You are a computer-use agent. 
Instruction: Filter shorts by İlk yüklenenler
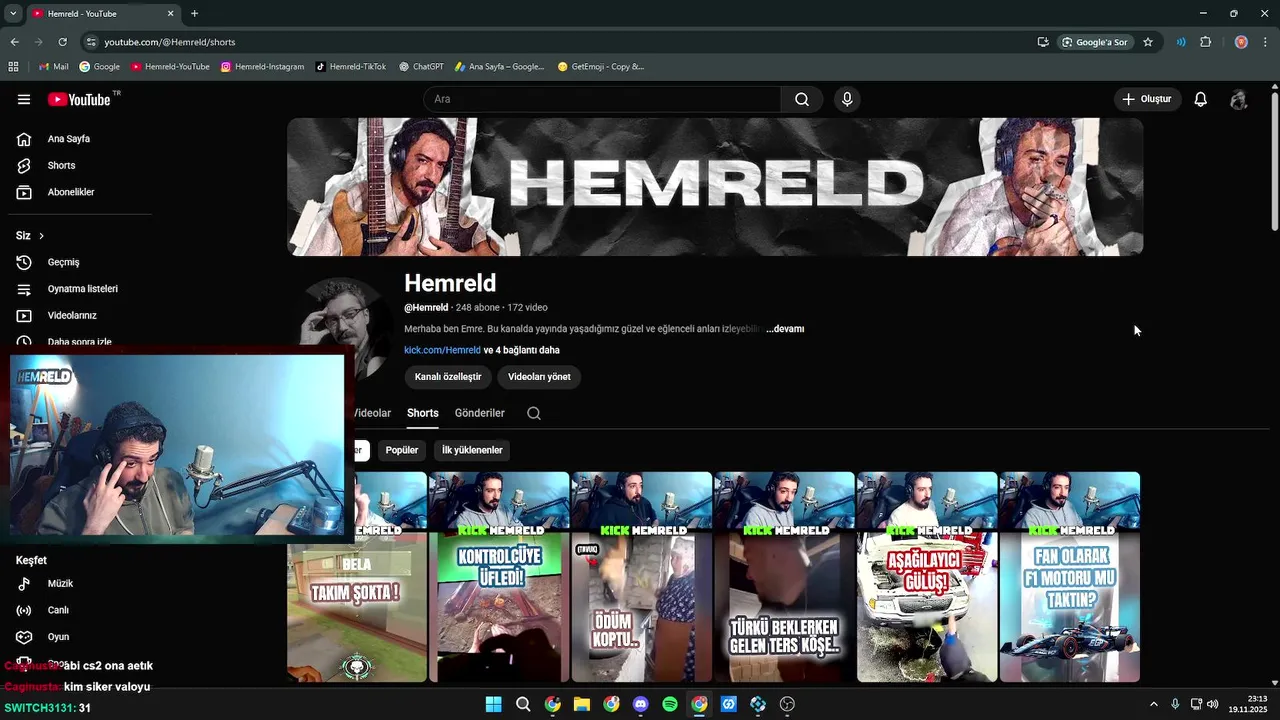pyautogui.click(x=472, y=450)
